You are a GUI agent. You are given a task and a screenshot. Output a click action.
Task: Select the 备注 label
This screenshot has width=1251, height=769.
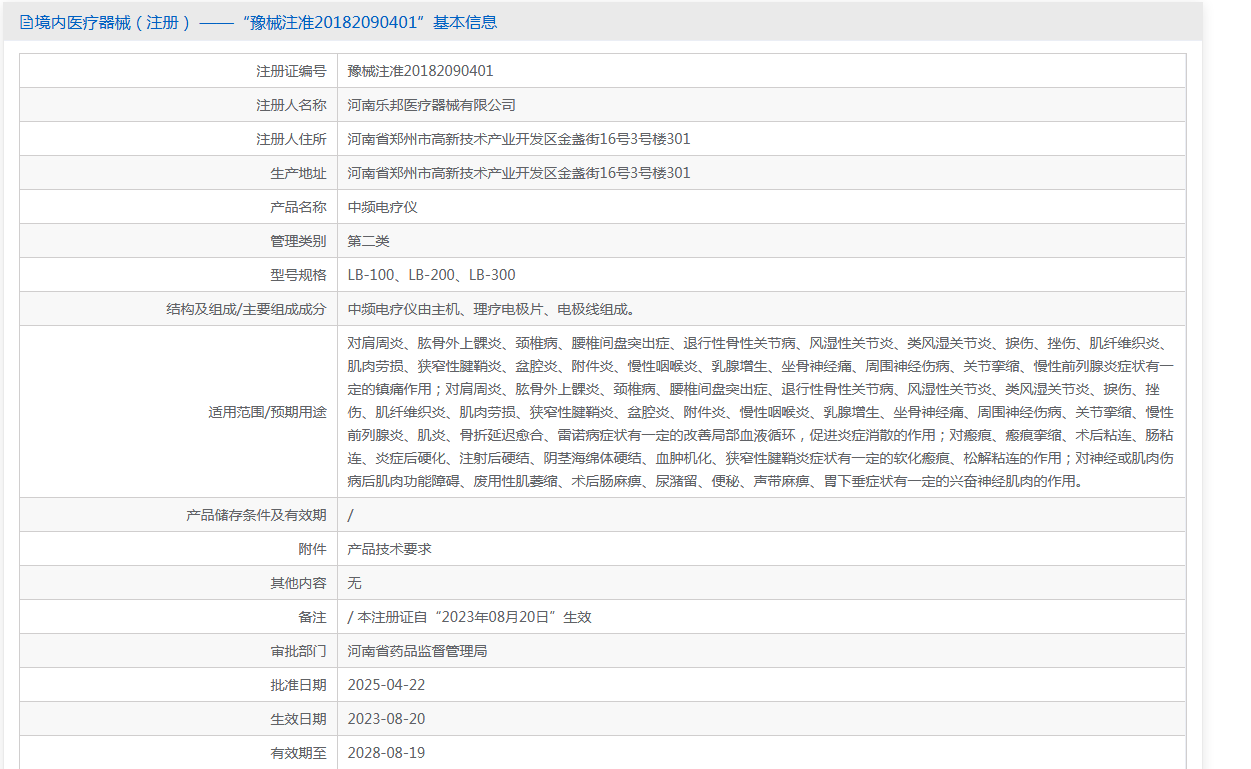[312, 617]
